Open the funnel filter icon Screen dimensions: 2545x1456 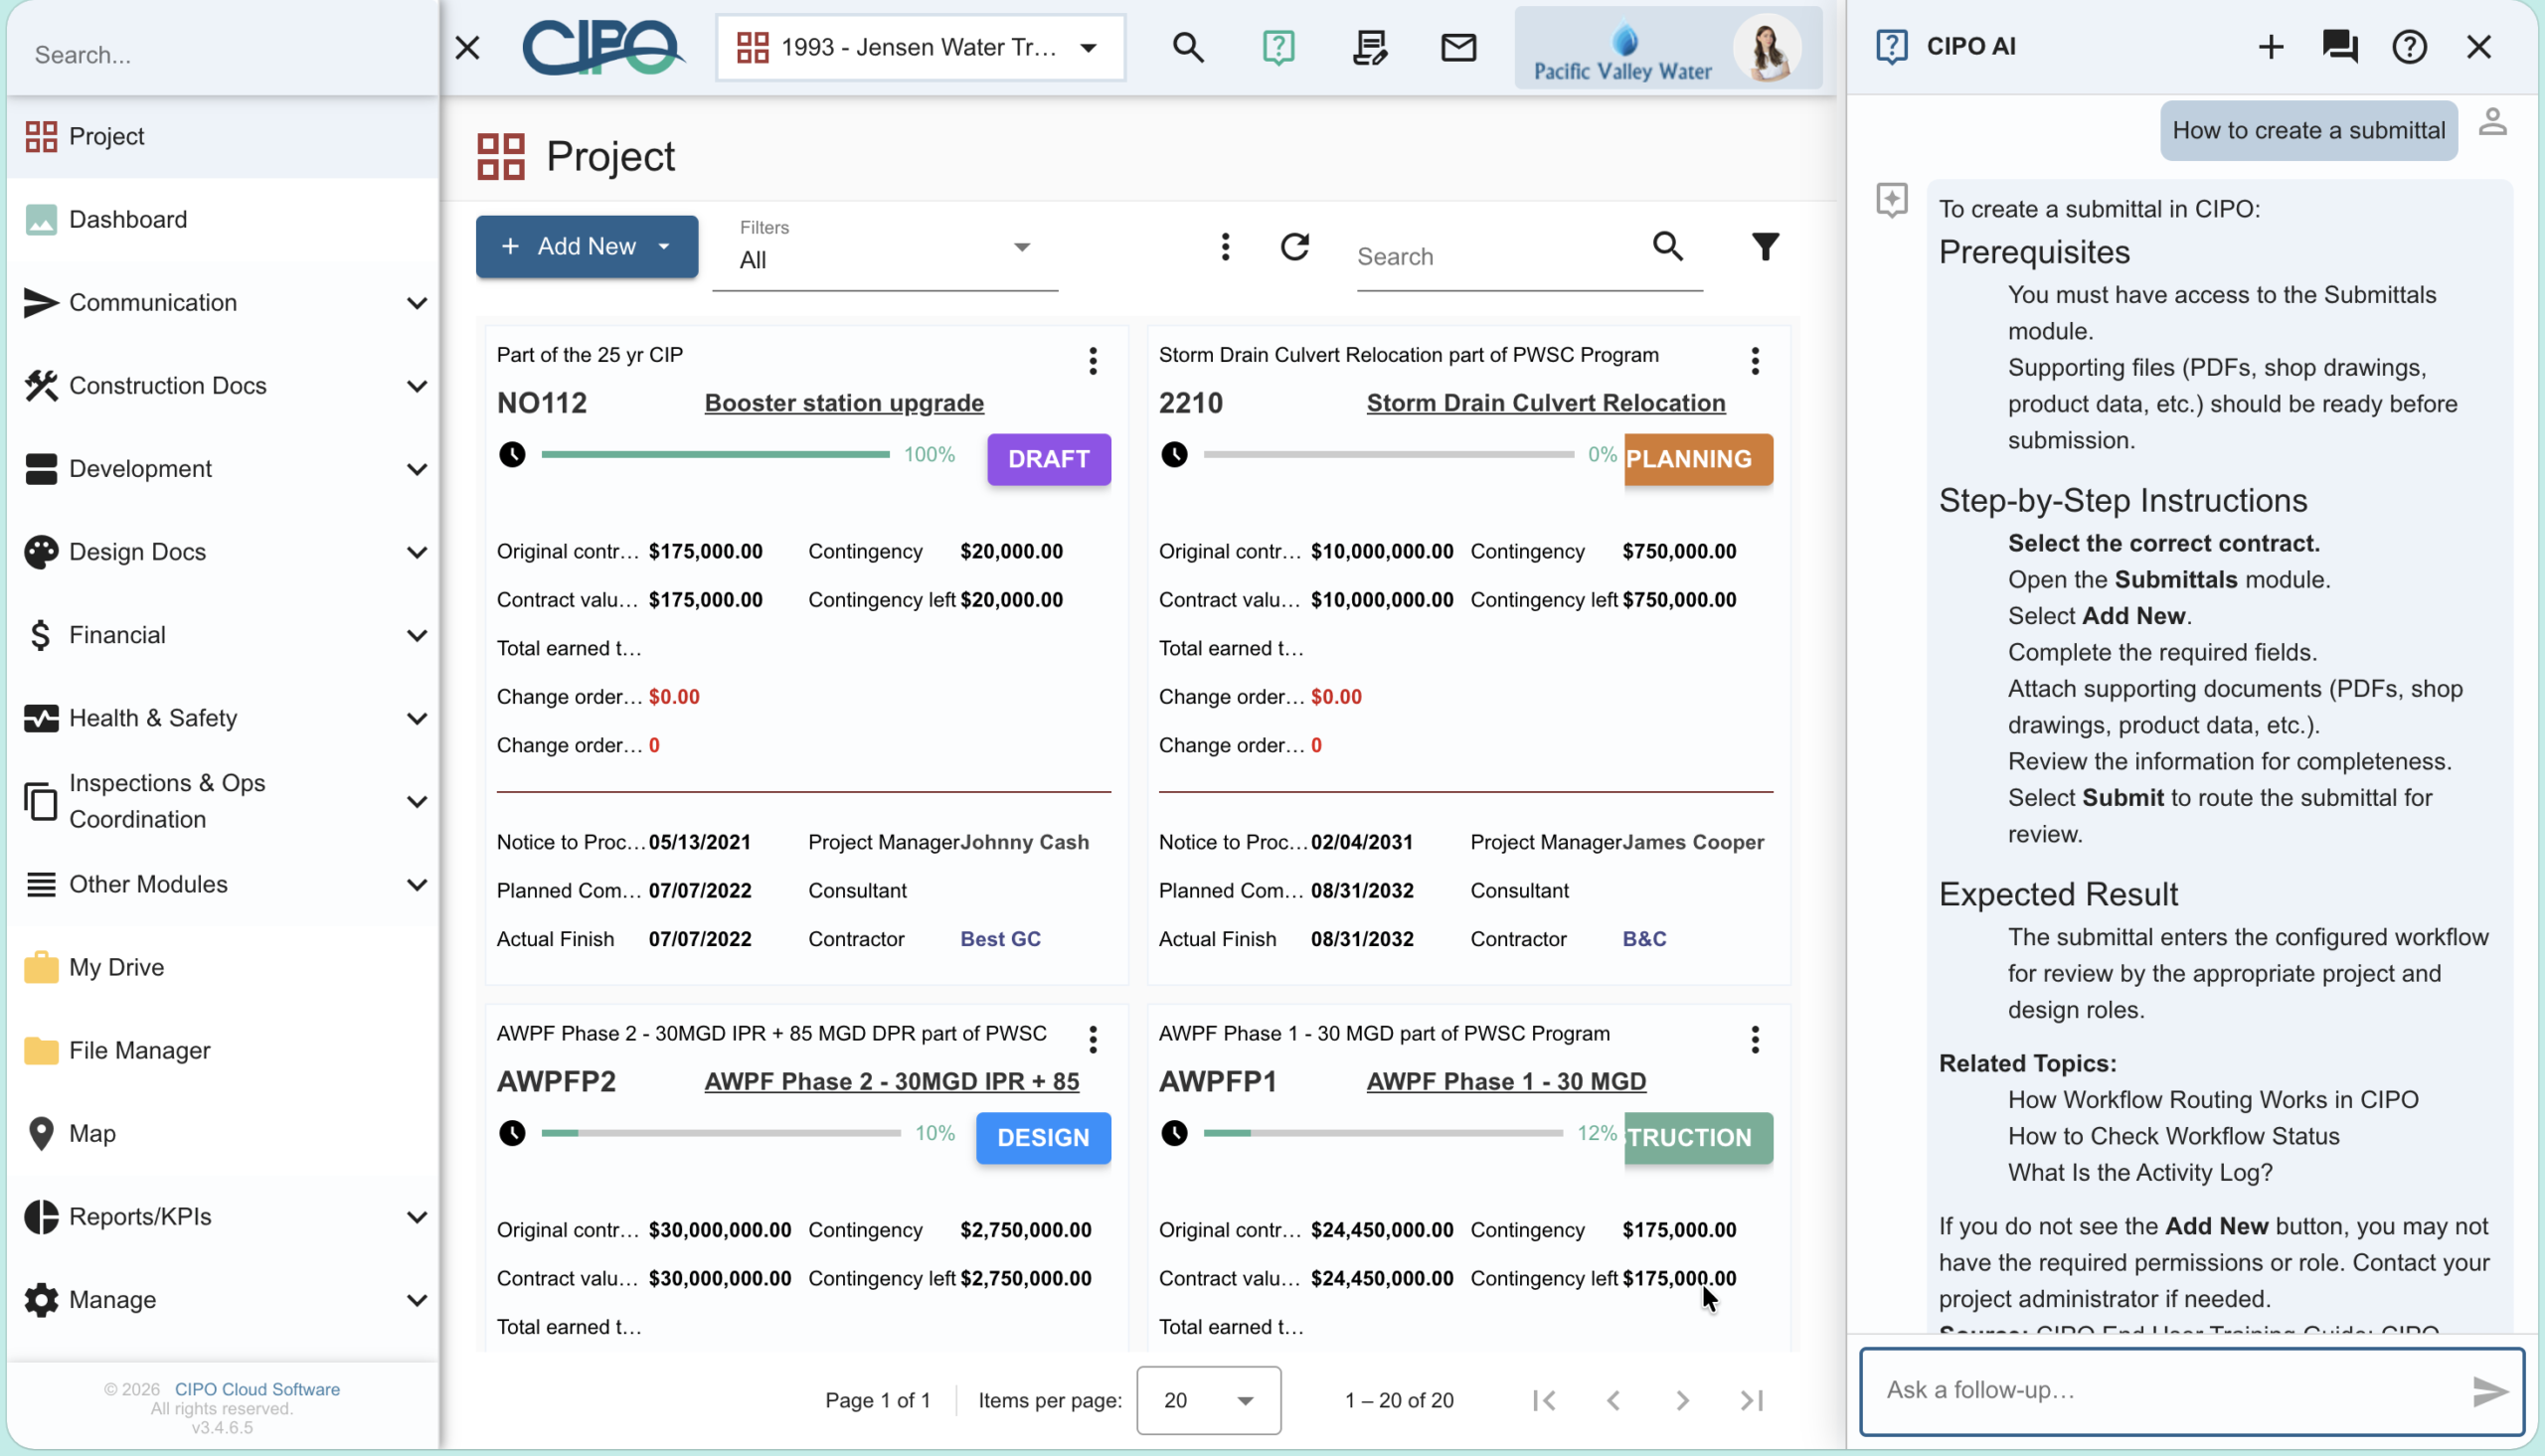[1765, 246]
